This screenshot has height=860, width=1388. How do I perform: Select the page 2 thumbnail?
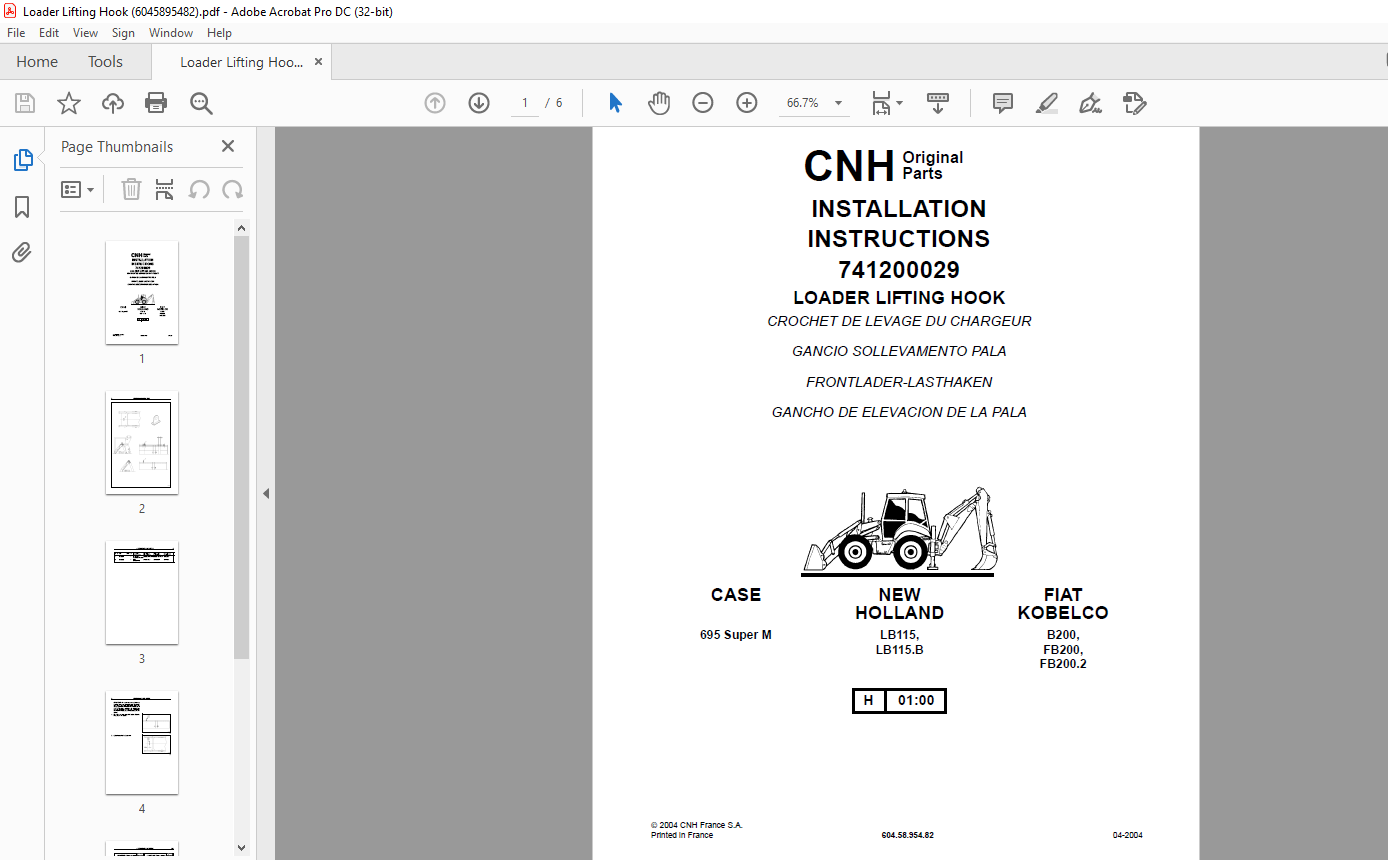pyautogui.click(x=142, y=442)
